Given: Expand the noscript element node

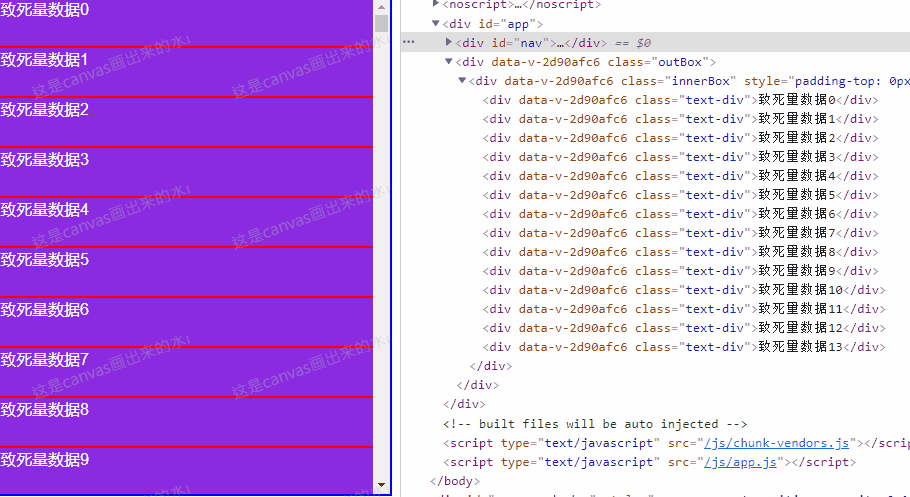Looking at the screenshot, I should click(435, 4).
